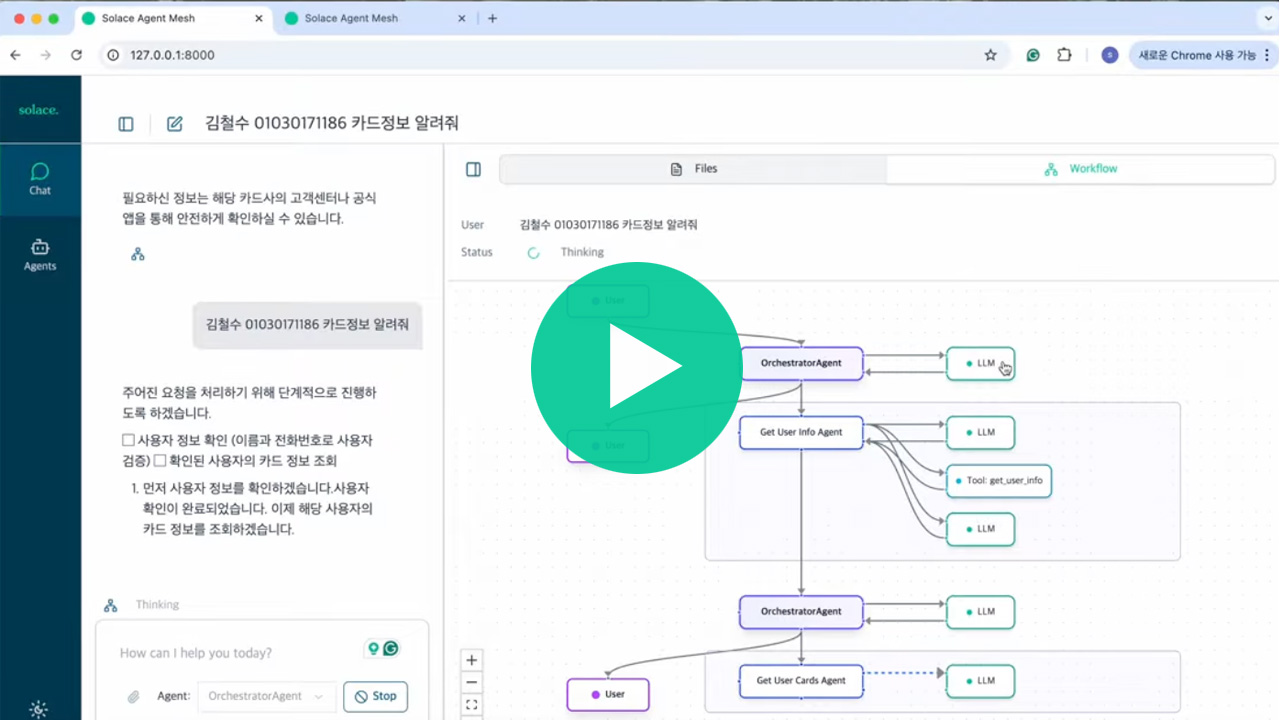Switch to the Workflow tab

[x=1080, y=169]
